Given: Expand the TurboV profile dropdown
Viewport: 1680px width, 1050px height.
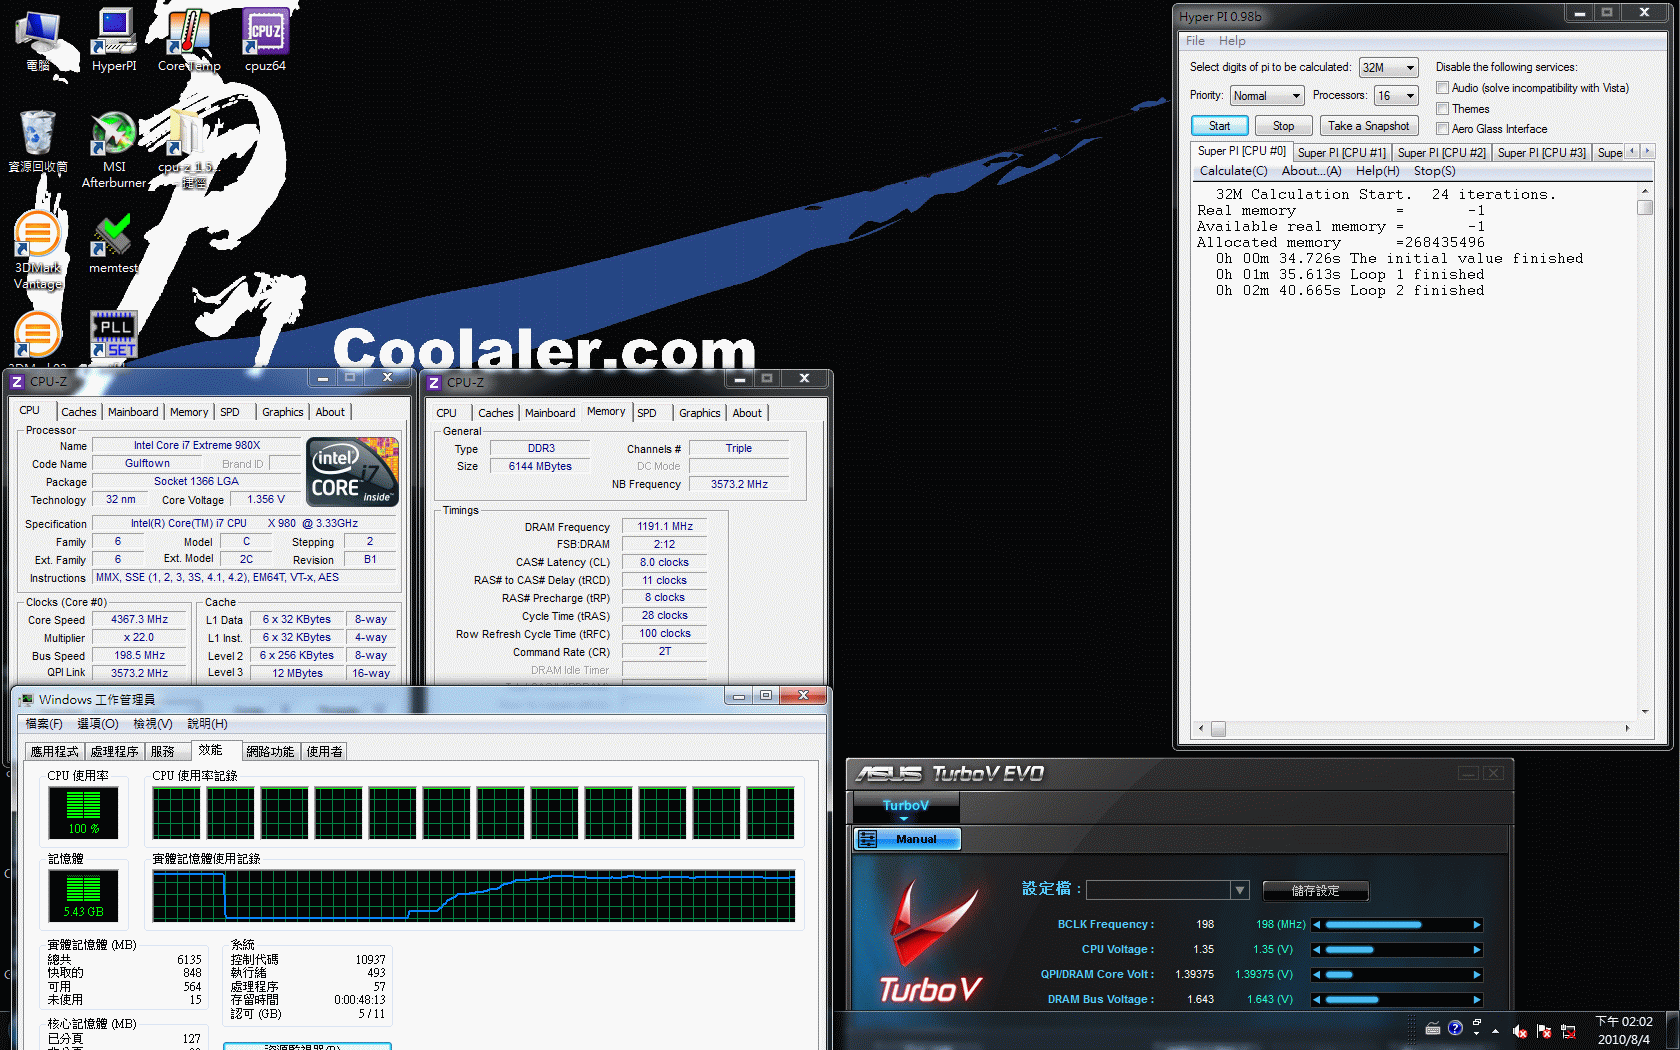Looking at the screenshot, I should (1240, 890).
